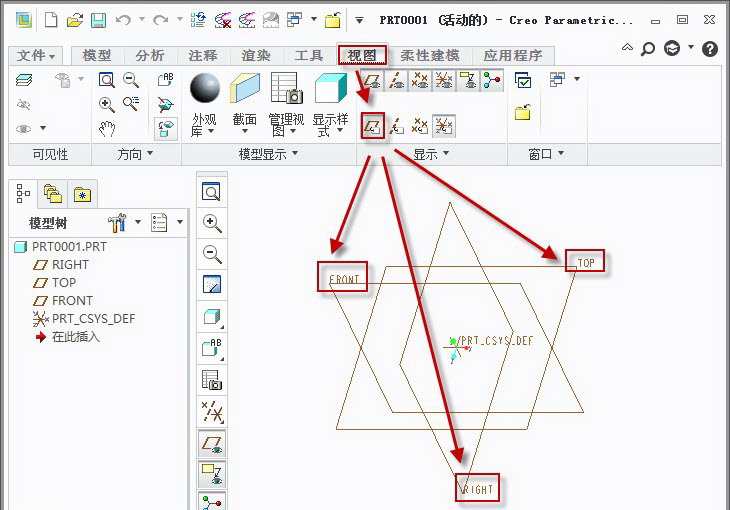
Task: Toggle annotation display in ribbon top row
Action: (468, 81)
